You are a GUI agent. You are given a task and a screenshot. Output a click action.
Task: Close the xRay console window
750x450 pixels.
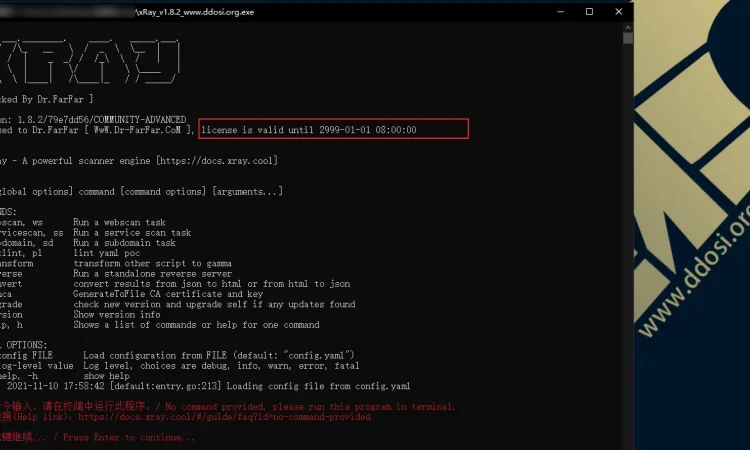coord(618,11)
